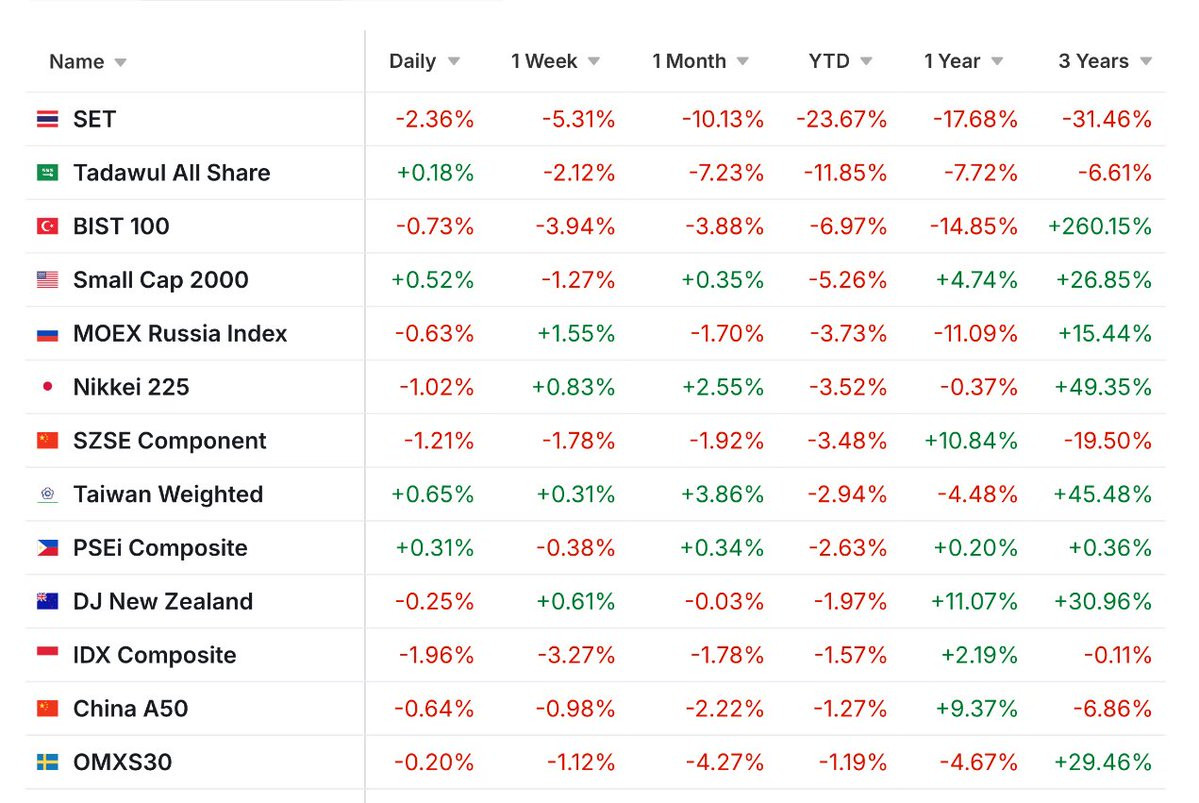Click BIST 100's +260.15% three-year value
This screenshot has width=1199, height=803.
(x=1100, y=226)
